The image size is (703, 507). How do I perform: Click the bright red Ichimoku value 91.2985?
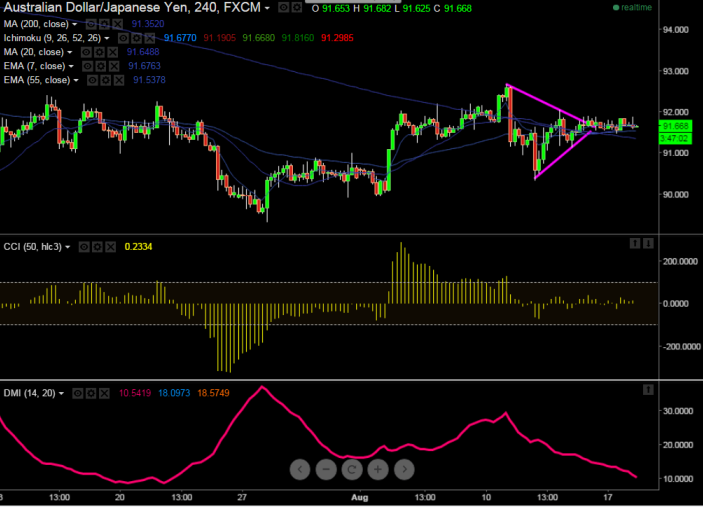click(337, 38)
